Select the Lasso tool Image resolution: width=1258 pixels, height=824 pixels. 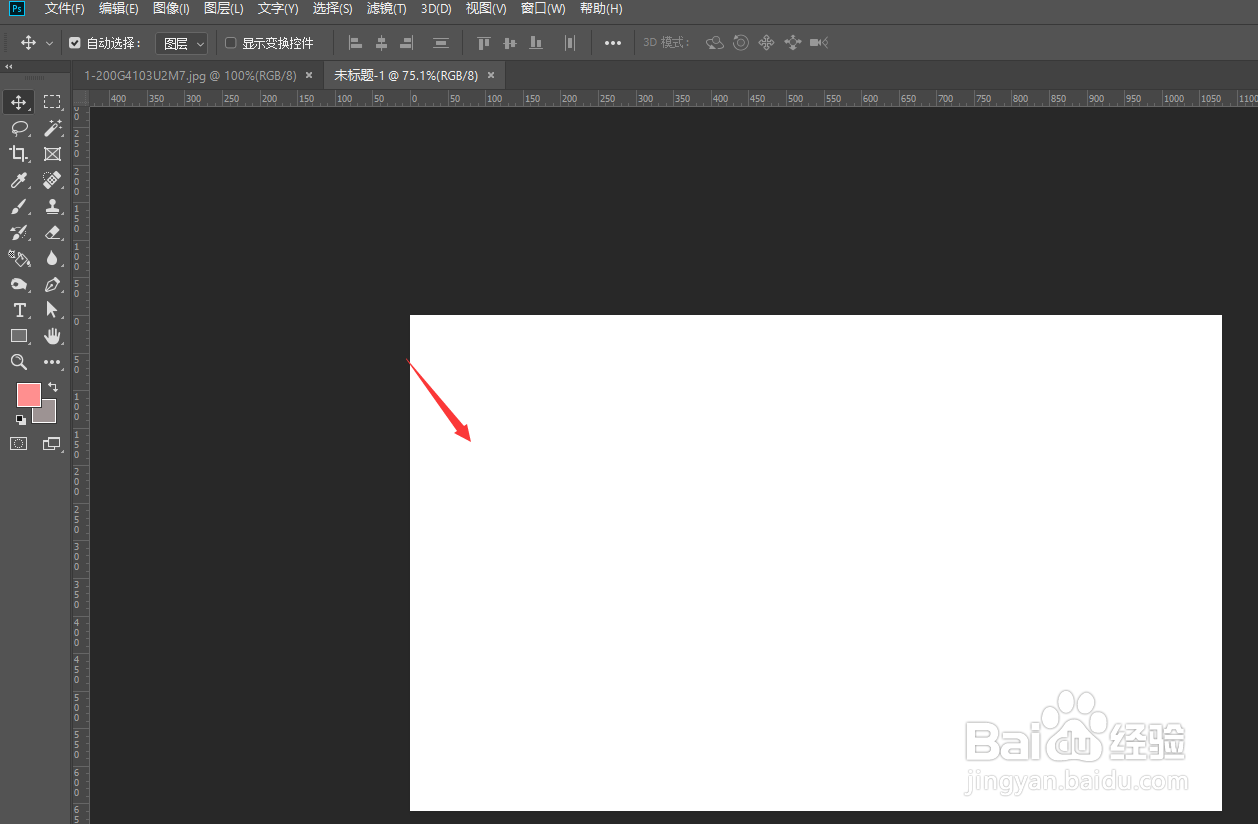point(19,128)
